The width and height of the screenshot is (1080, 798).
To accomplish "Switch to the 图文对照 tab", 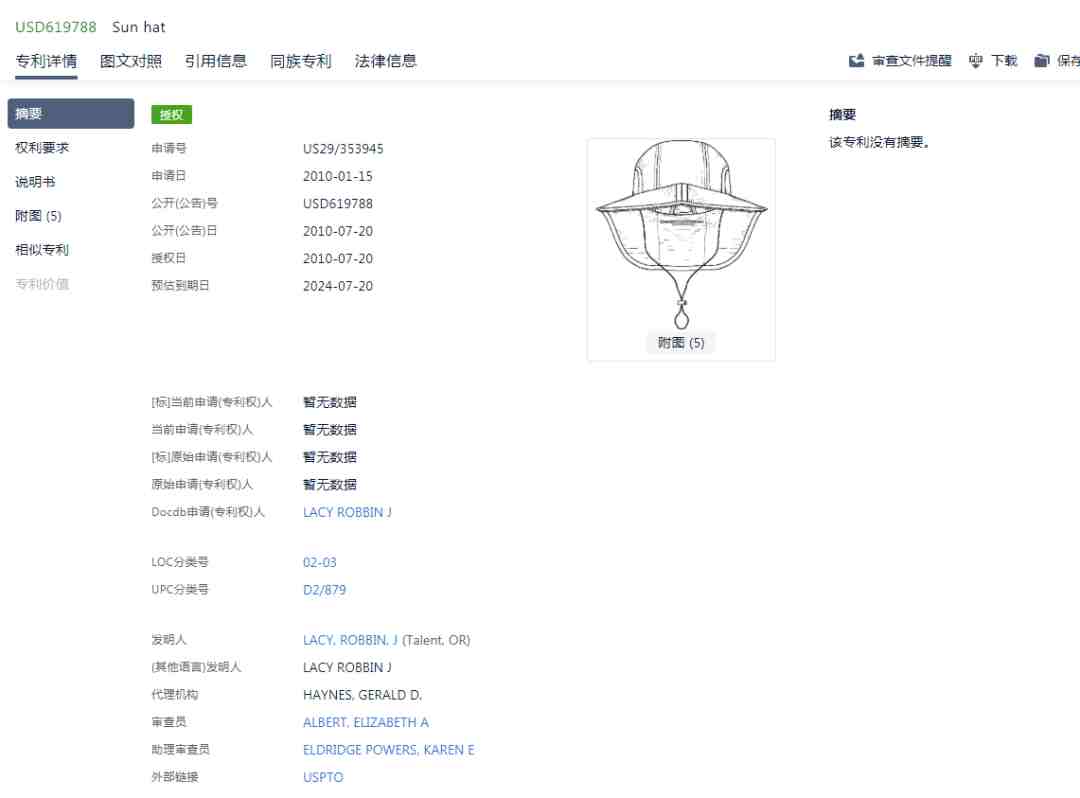I will (x=131, y=61).
